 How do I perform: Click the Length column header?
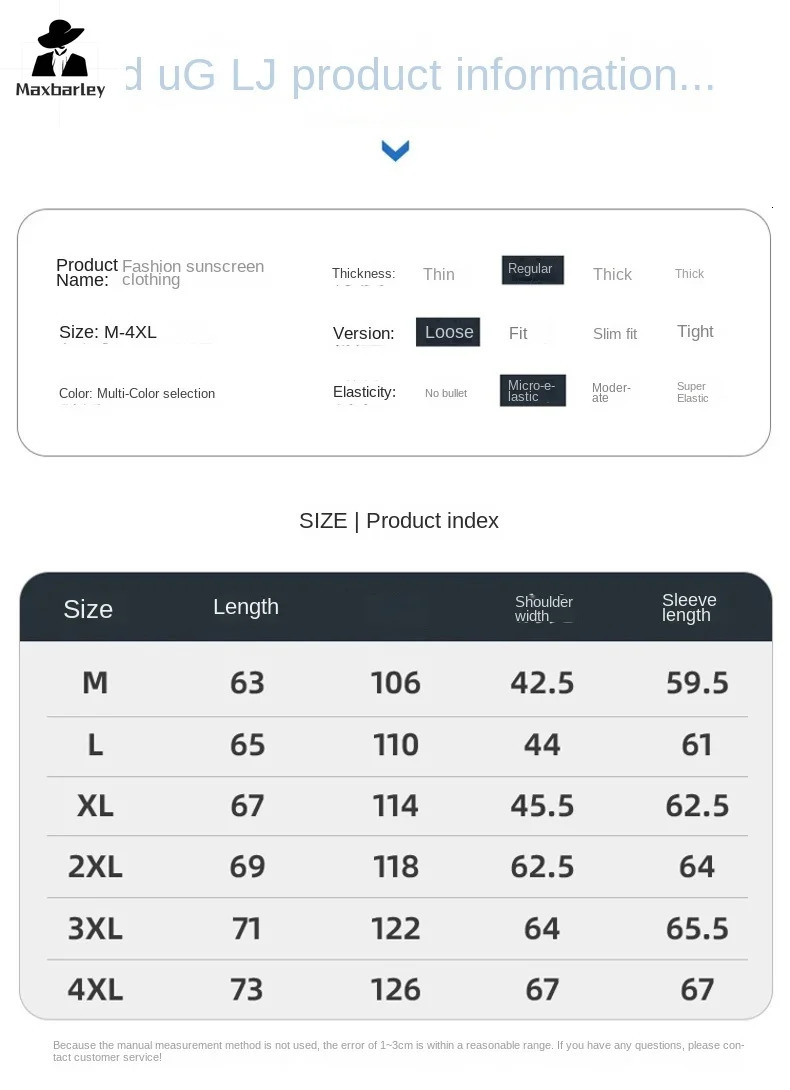point(246,607)
